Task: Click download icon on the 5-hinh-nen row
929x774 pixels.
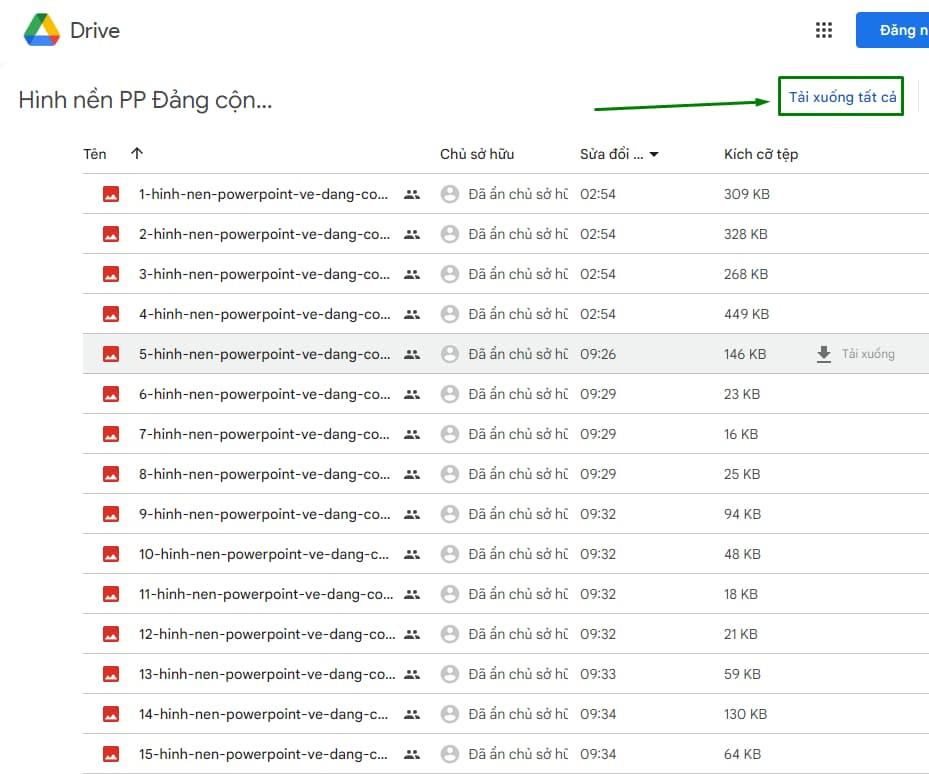Action: click(824, 354)
